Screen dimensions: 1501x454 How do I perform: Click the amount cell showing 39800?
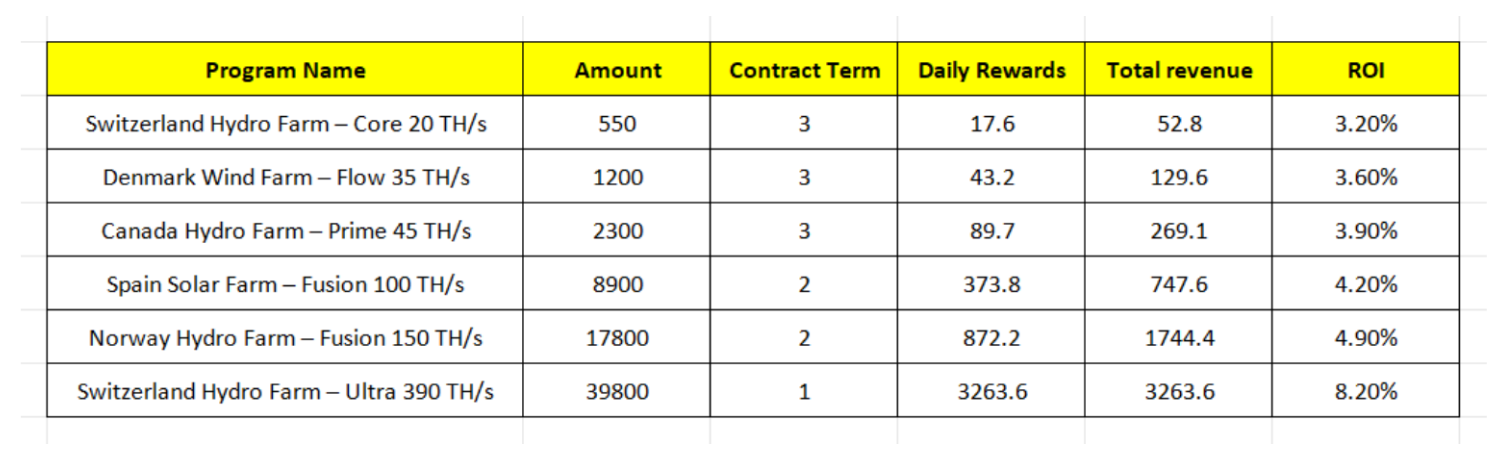617,391
